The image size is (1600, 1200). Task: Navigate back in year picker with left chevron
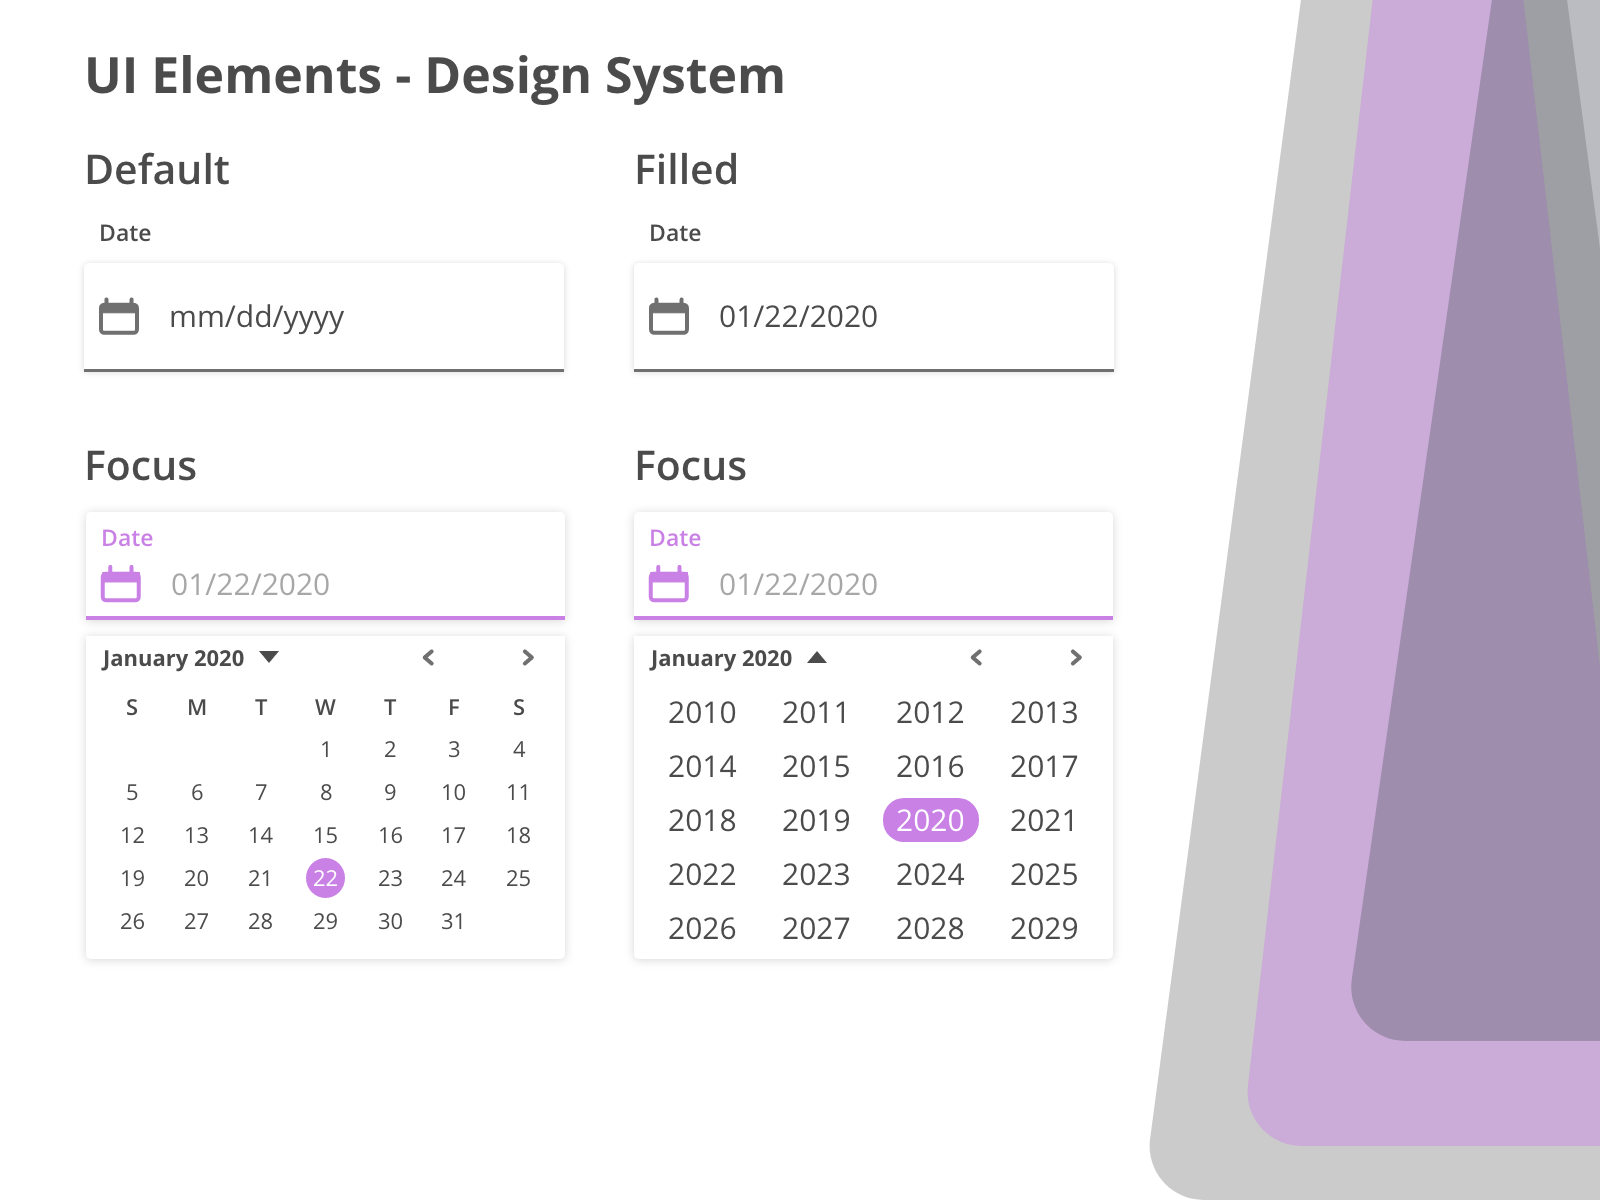tap(976, 657)
